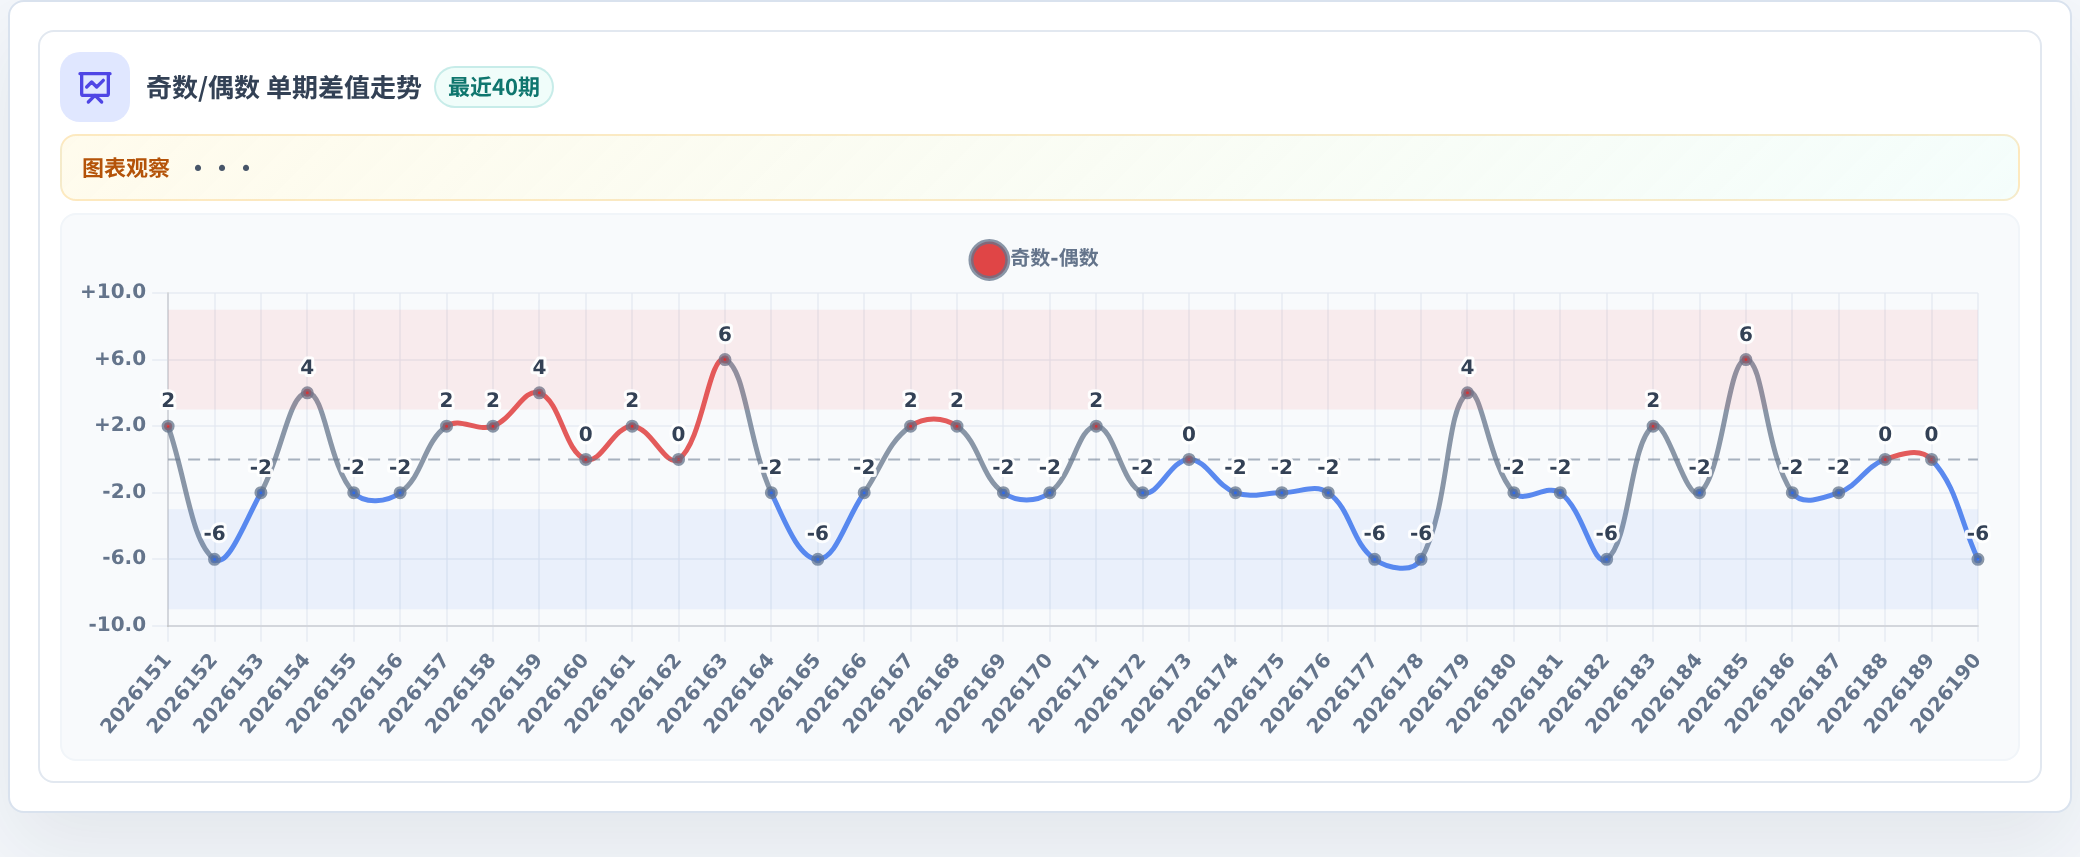Image resolution: width=2080 pixels, height=857 pixels.
Task: Click the +10.0 y-axis label
Action: point(113,292)
